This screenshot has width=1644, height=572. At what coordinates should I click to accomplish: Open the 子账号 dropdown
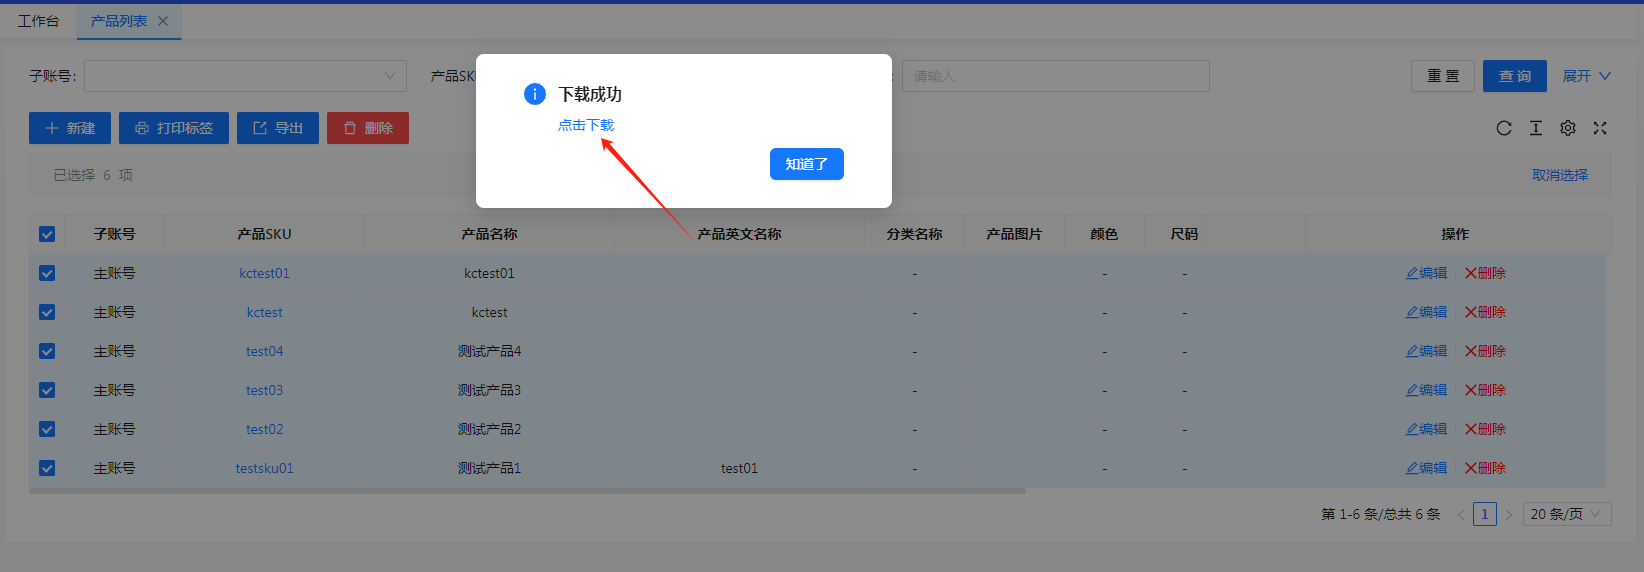[x=245, y=76]
